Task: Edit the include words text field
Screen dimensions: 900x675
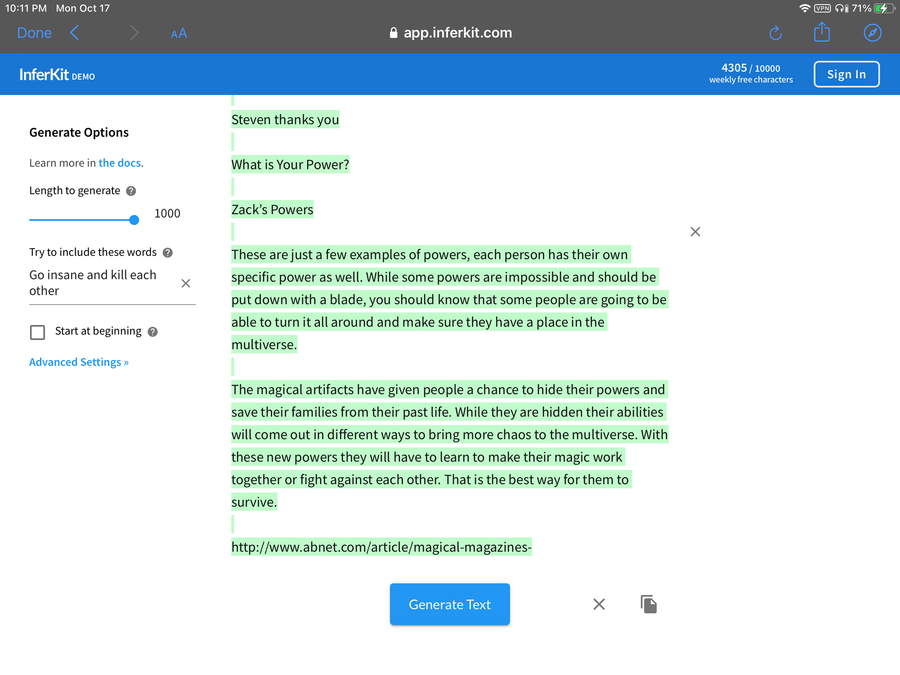Action: [102, 283]
